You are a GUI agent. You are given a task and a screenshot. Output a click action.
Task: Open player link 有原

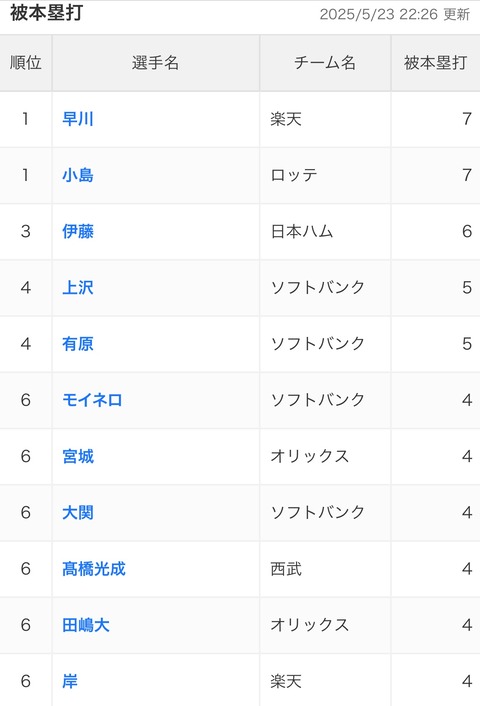click(x=78, y=344)
